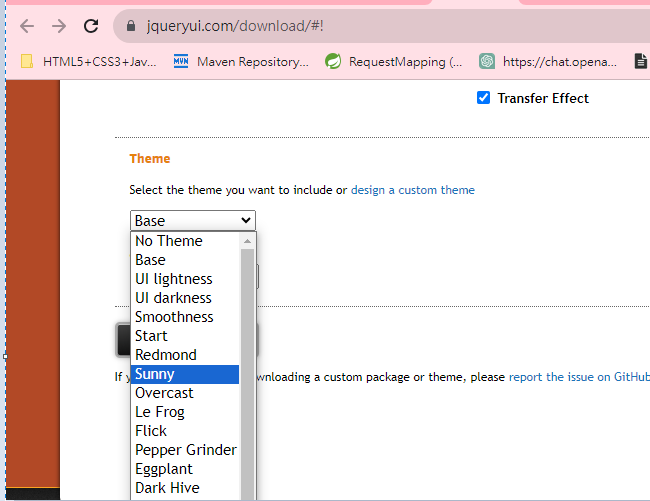Select No Theme from the list
The width and height of the screenshot is (650, 501).
185,241
